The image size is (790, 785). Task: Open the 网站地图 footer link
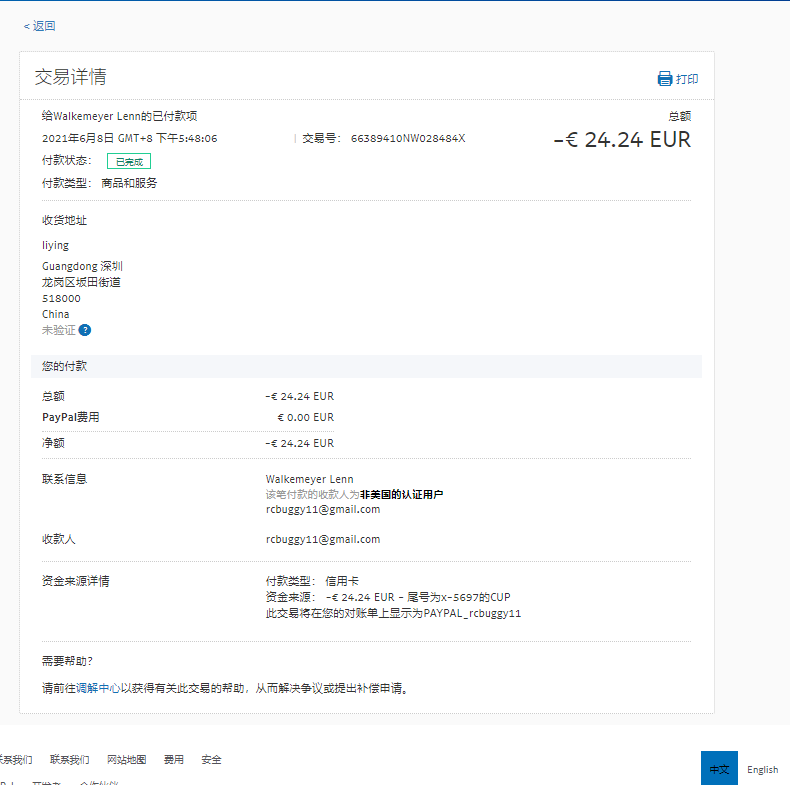coord(126,760)
